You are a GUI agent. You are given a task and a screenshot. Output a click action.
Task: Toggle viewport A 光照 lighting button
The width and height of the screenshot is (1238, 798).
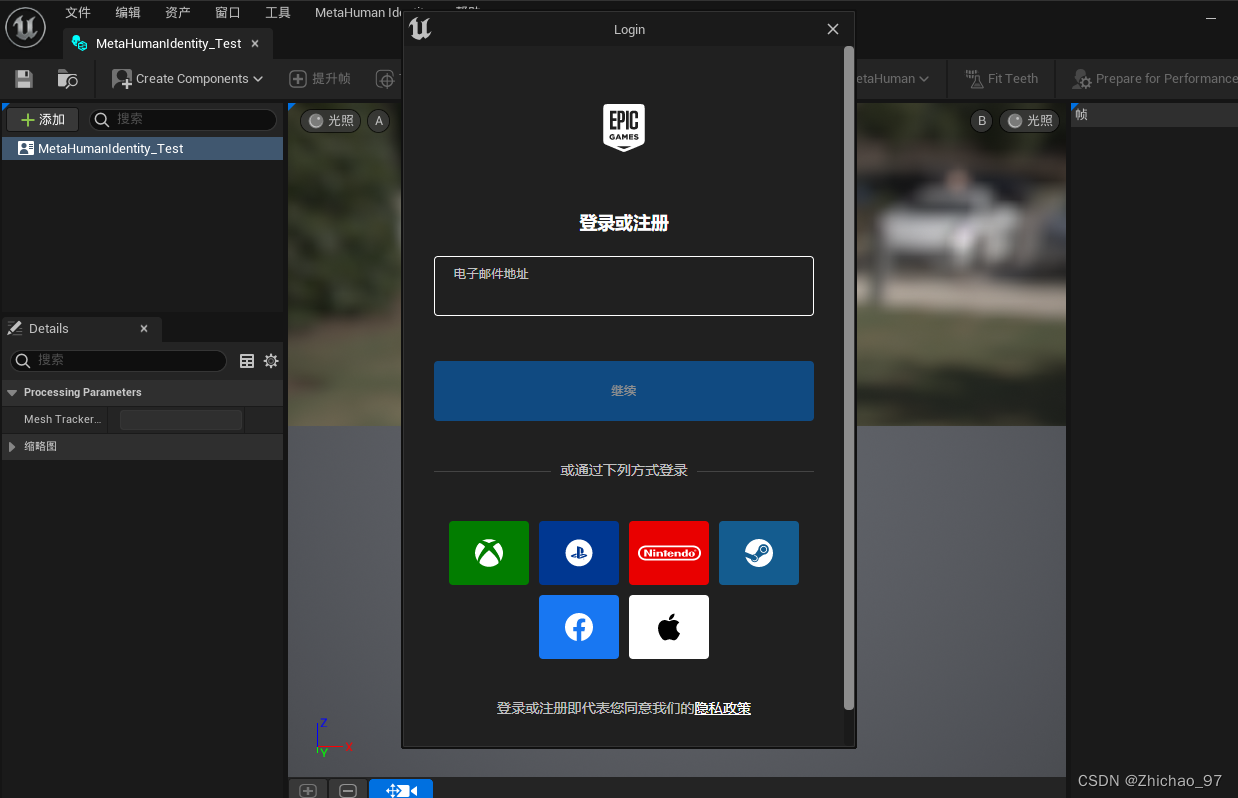point(331,121)
